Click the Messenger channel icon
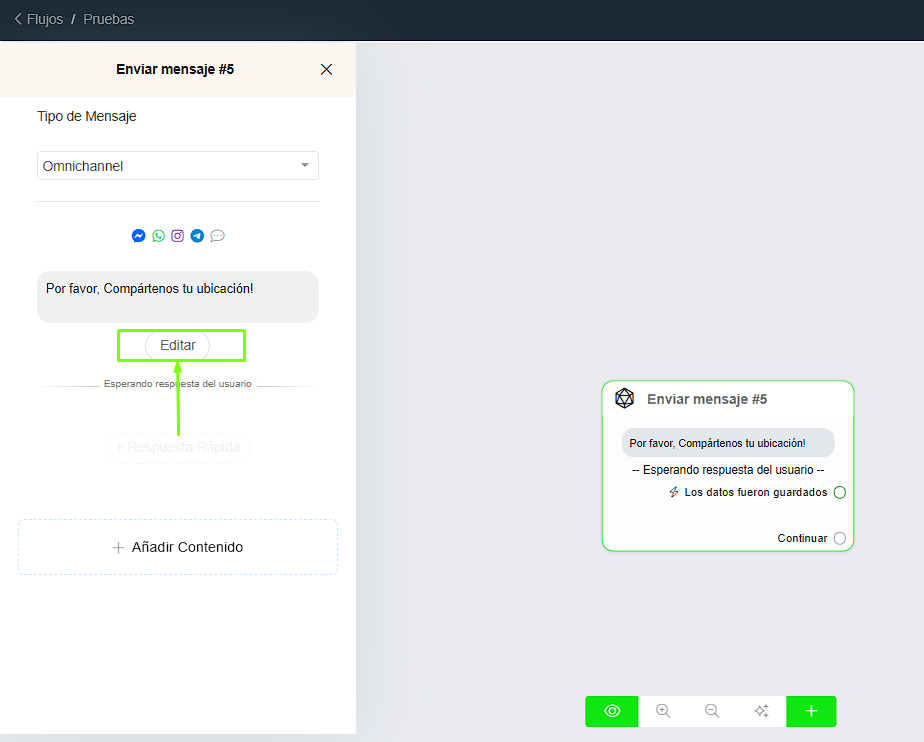 point(138,236)
